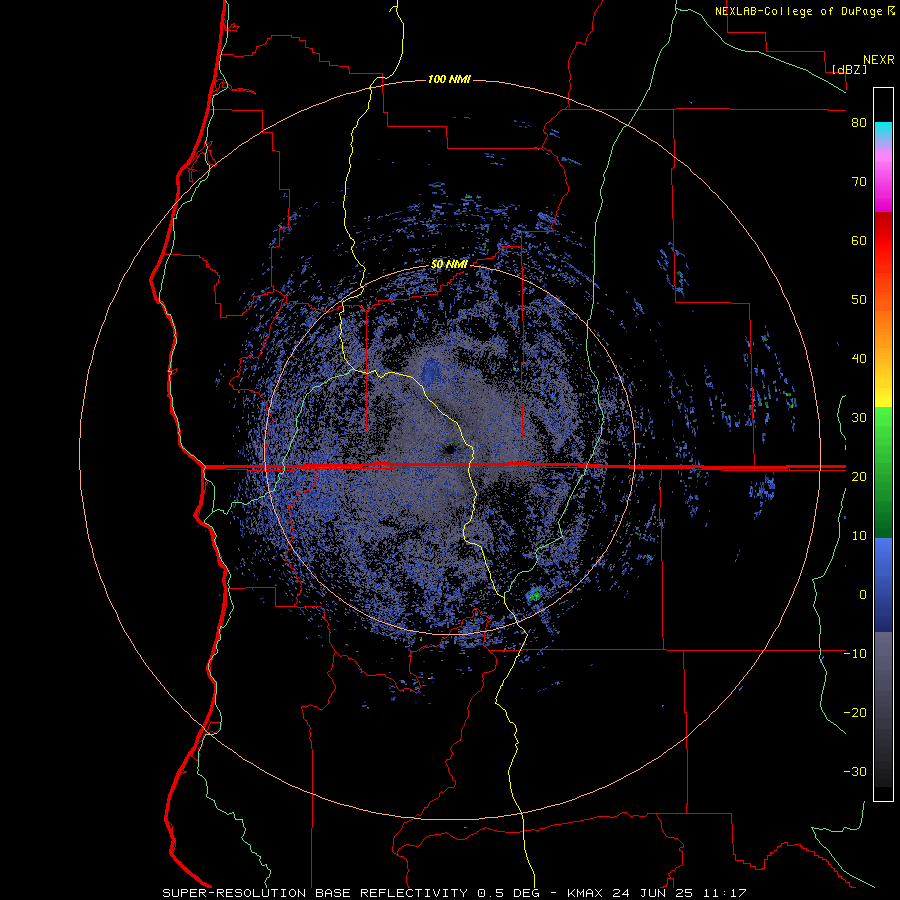Click the [dBZ] unit label
The height and width of the screenshot is (900, 900).
pyautogui.click(x=850, y=70)
